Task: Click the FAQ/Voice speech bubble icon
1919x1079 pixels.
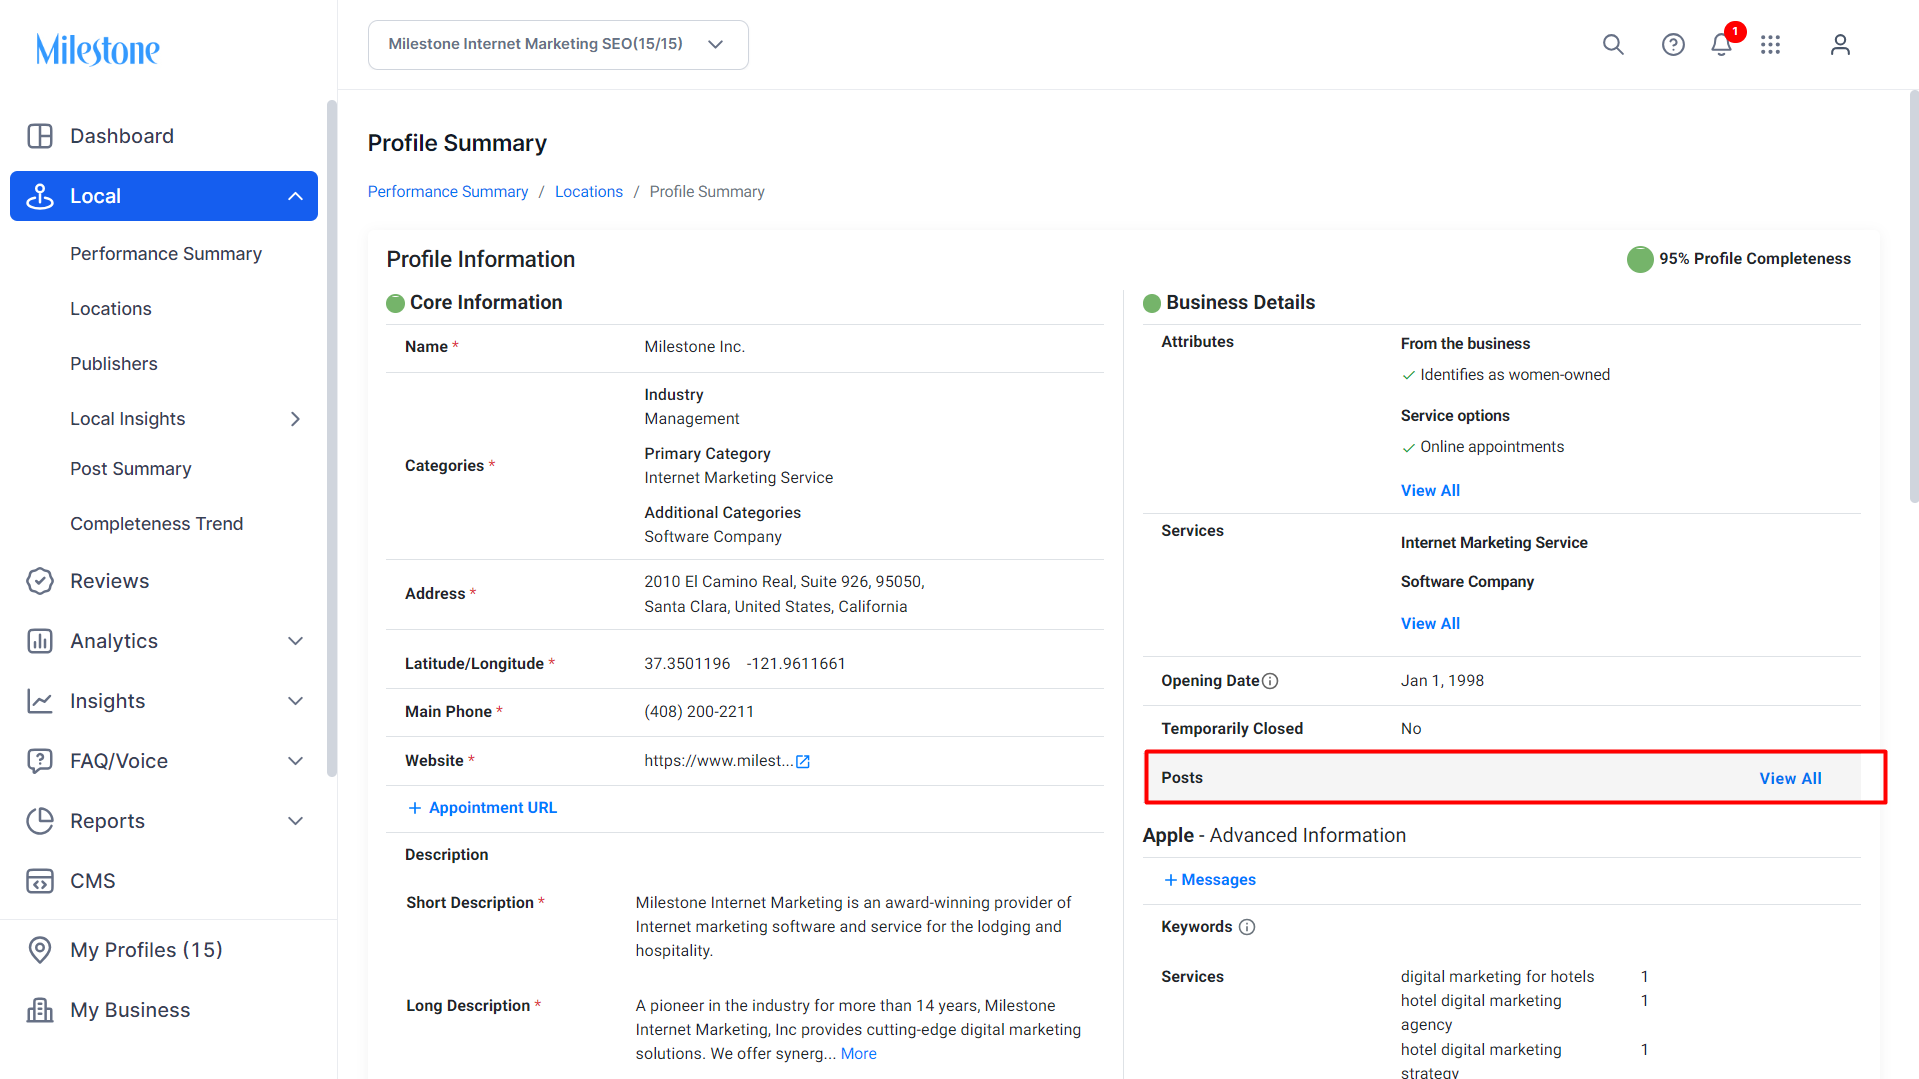Action: tap(40, 761)
